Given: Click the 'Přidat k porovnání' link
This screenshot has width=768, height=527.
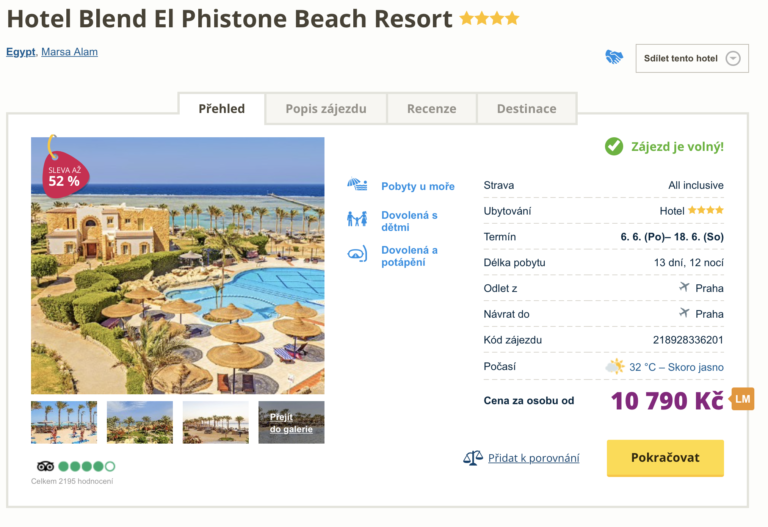Looking at the screenshot, I should click(x=534, y=458).
